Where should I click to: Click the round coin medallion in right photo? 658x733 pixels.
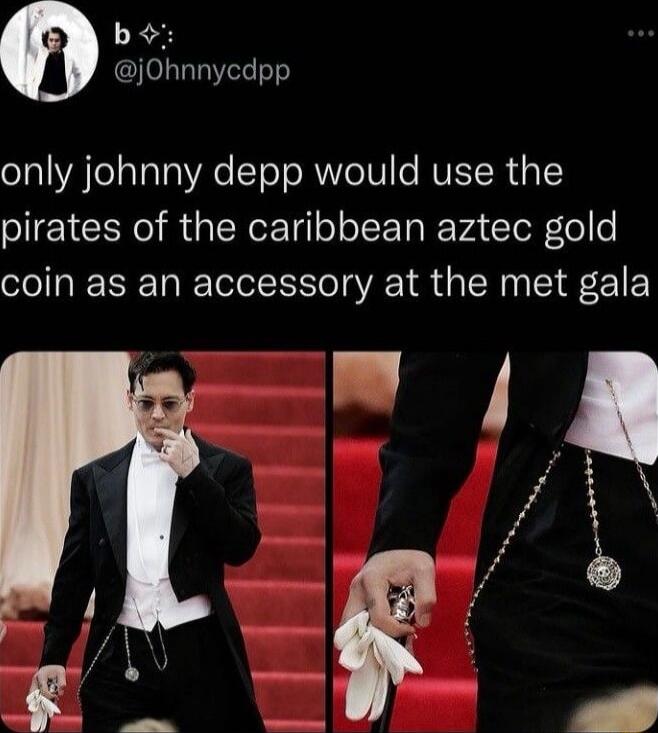[x=604, y=571]
